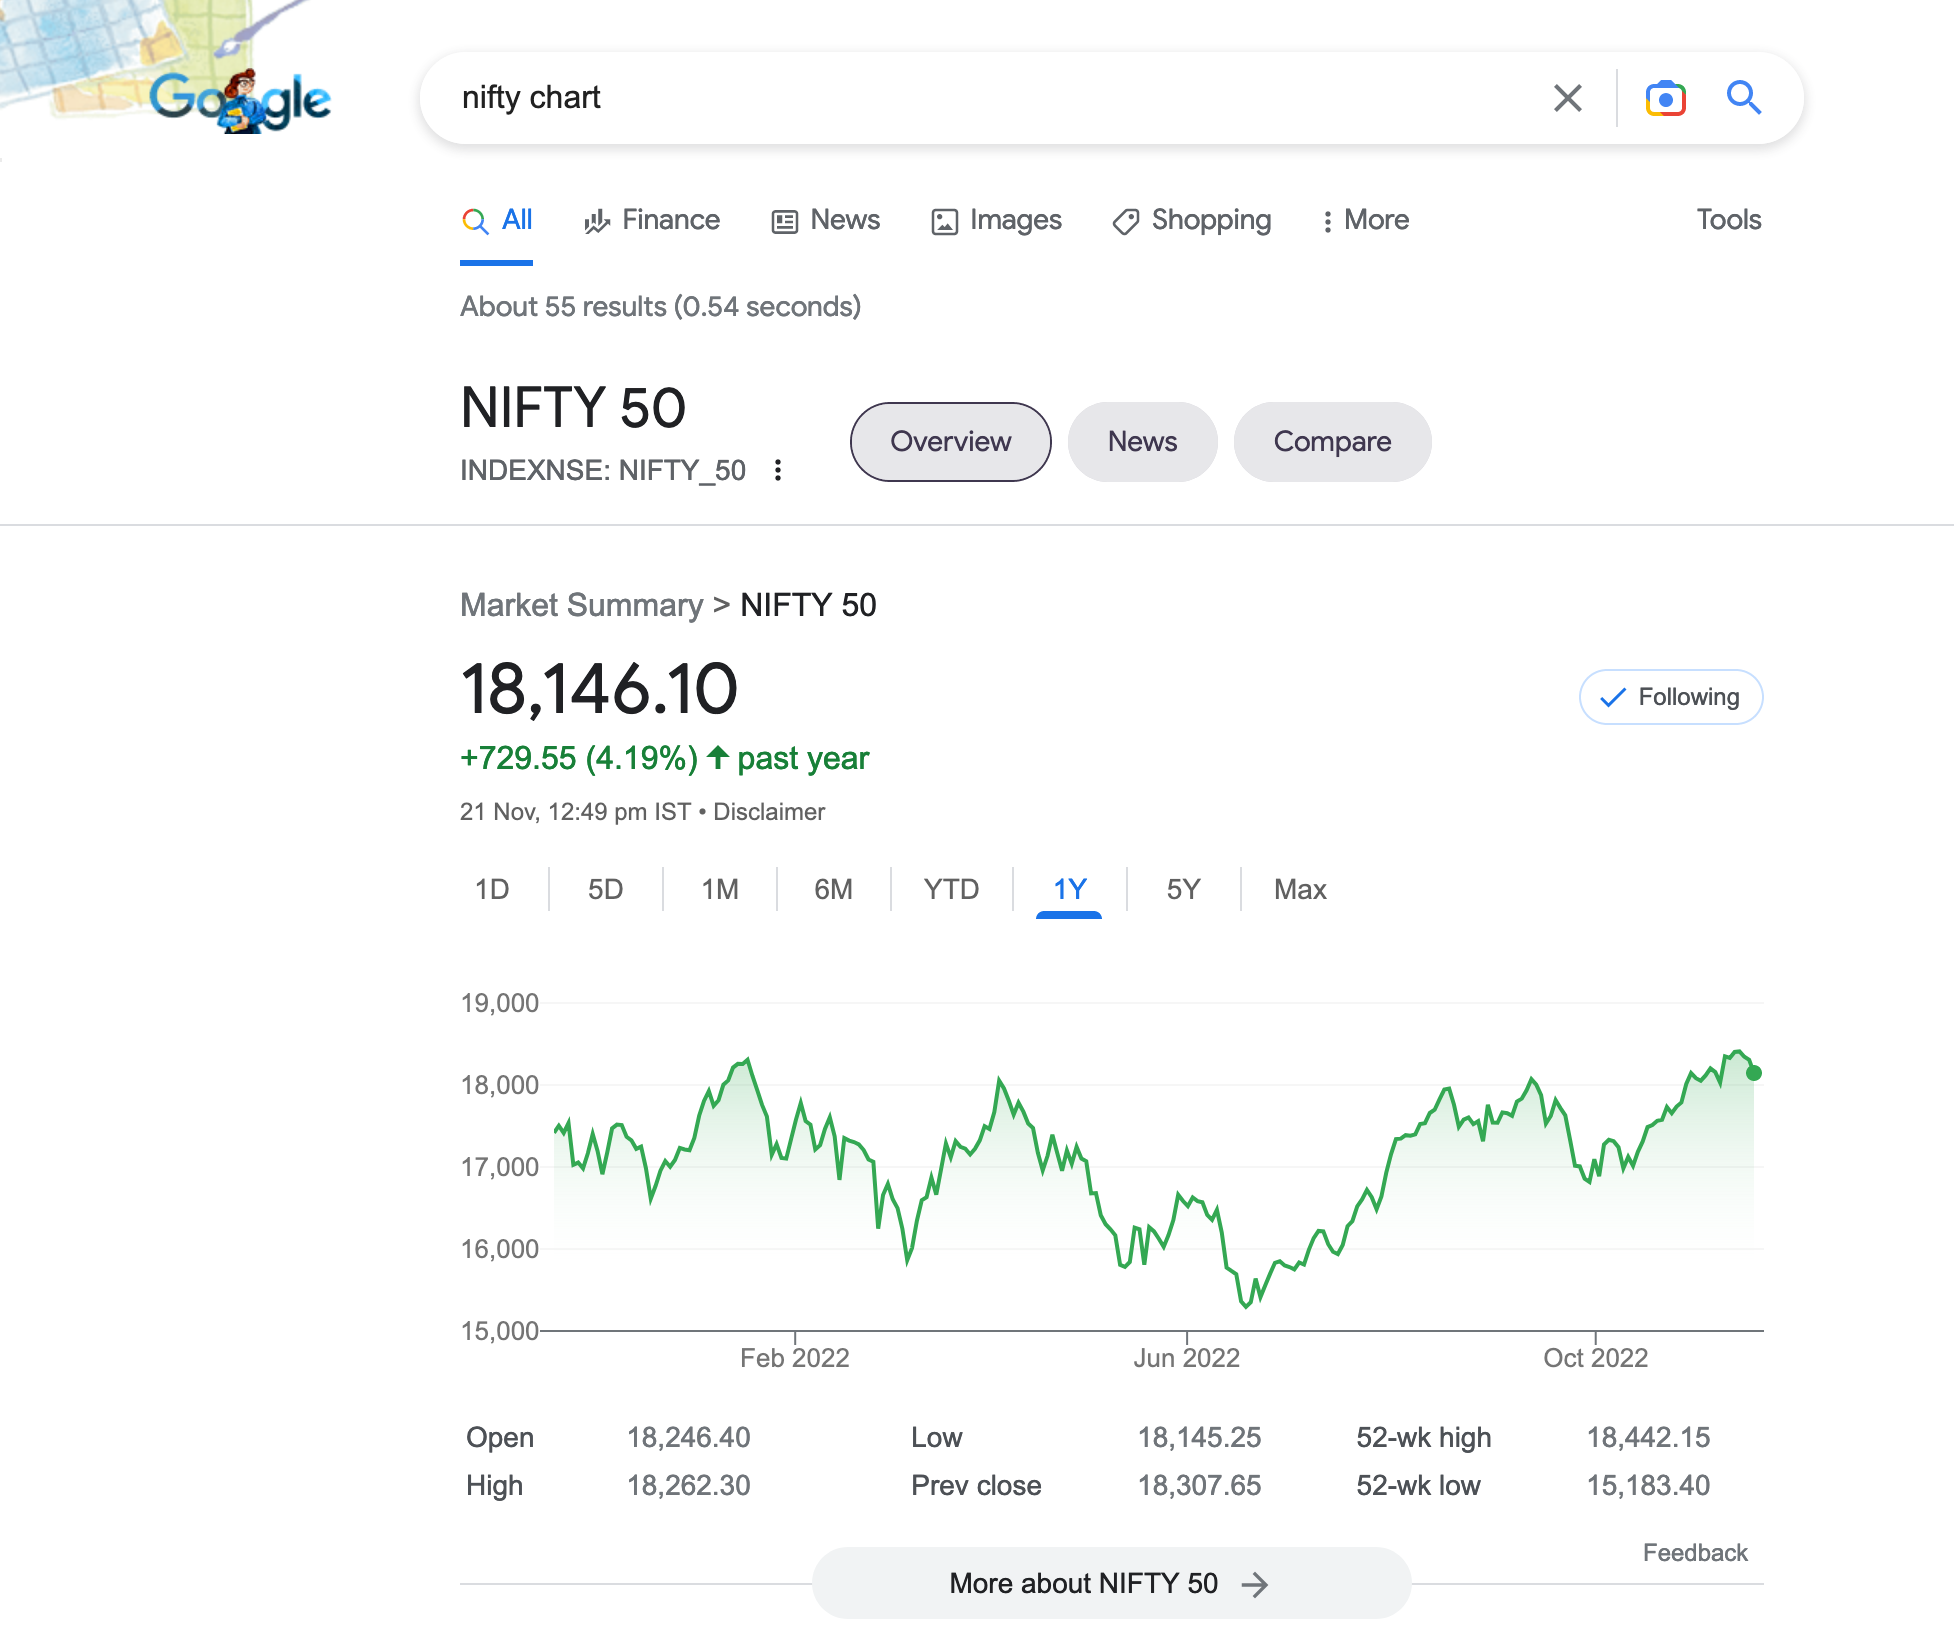The image size is (1954, 1627).
Task: Open the Finance search tab
Action: coord(652,220)
